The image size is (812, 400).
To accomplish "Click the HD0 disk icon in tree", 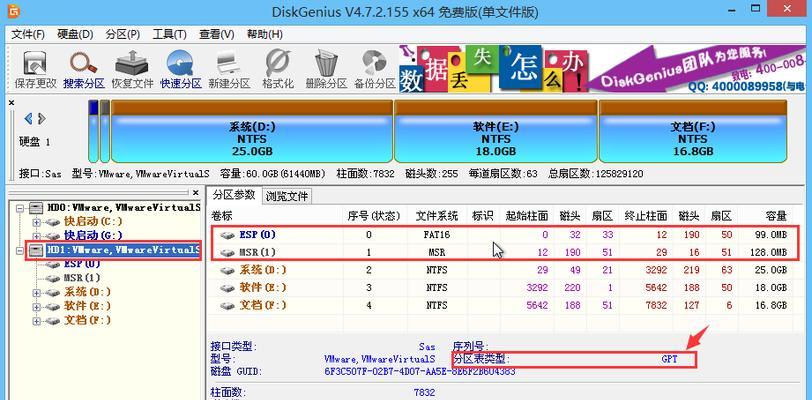I will pyautogui.click(x=36, y=208).
